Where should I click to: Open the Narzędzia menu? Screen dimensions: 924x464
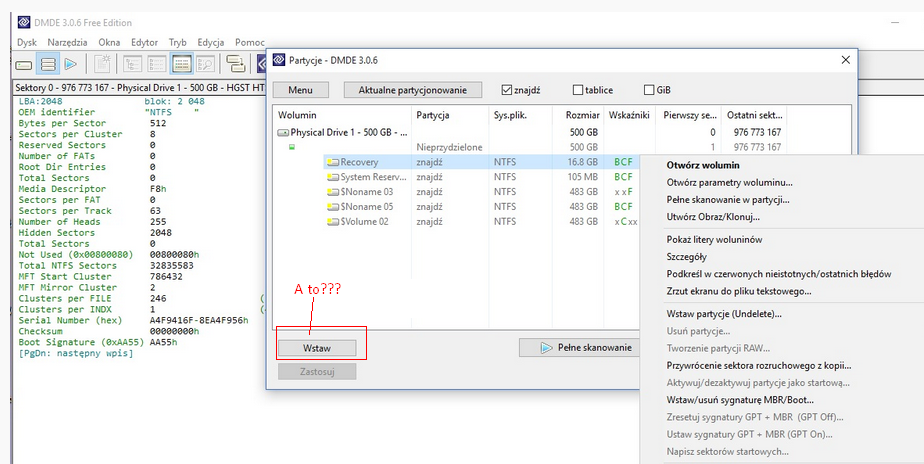[x=67, y=42]
